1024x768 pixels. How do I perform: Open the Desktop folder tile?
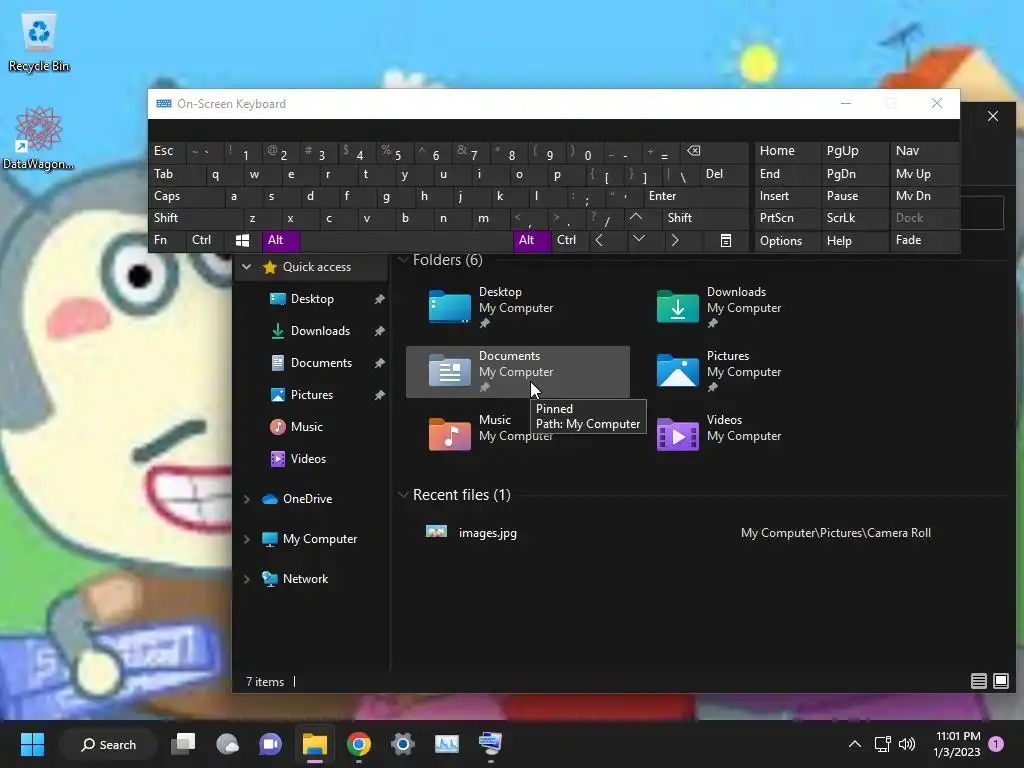pyautogui.click(x=517, y=307)
